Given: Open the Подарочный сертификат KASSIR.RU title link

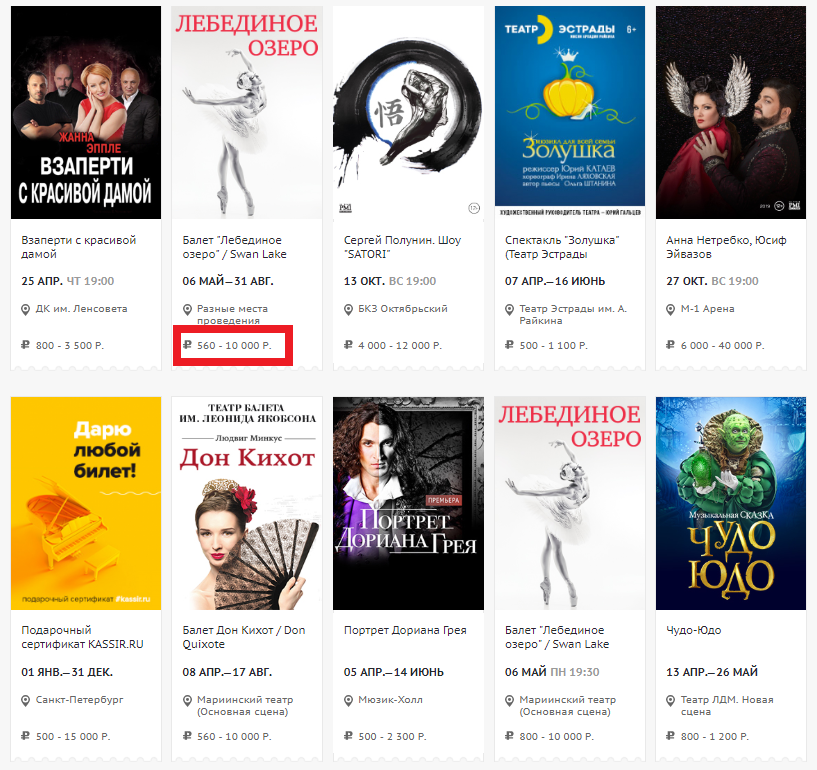Looking at the screenshot, I should coord(82,637).
